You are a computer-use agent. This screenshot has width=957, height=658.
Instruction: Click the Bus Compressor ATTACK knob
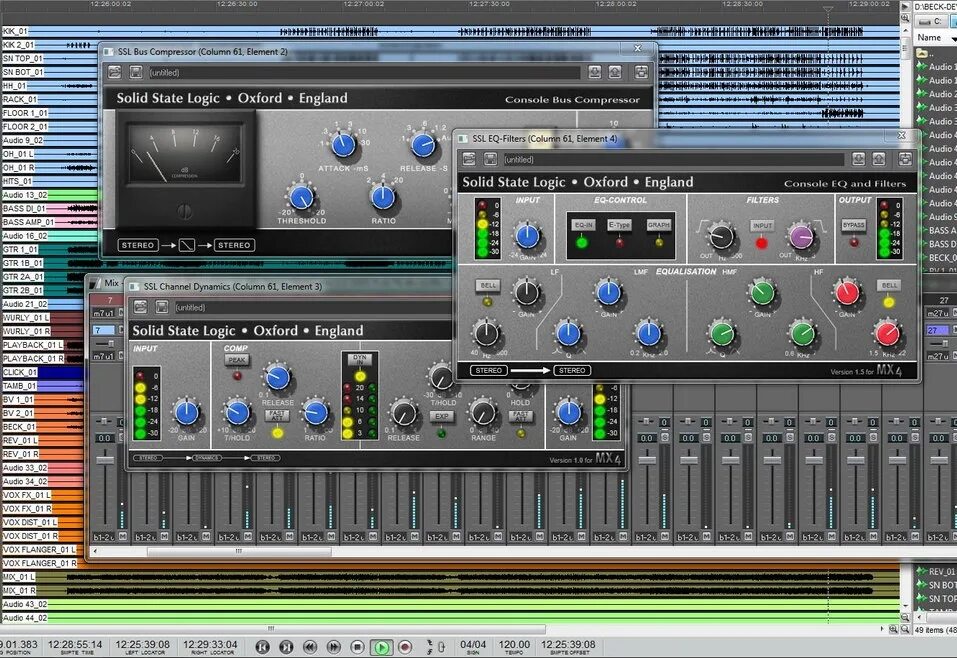point(343,145)
